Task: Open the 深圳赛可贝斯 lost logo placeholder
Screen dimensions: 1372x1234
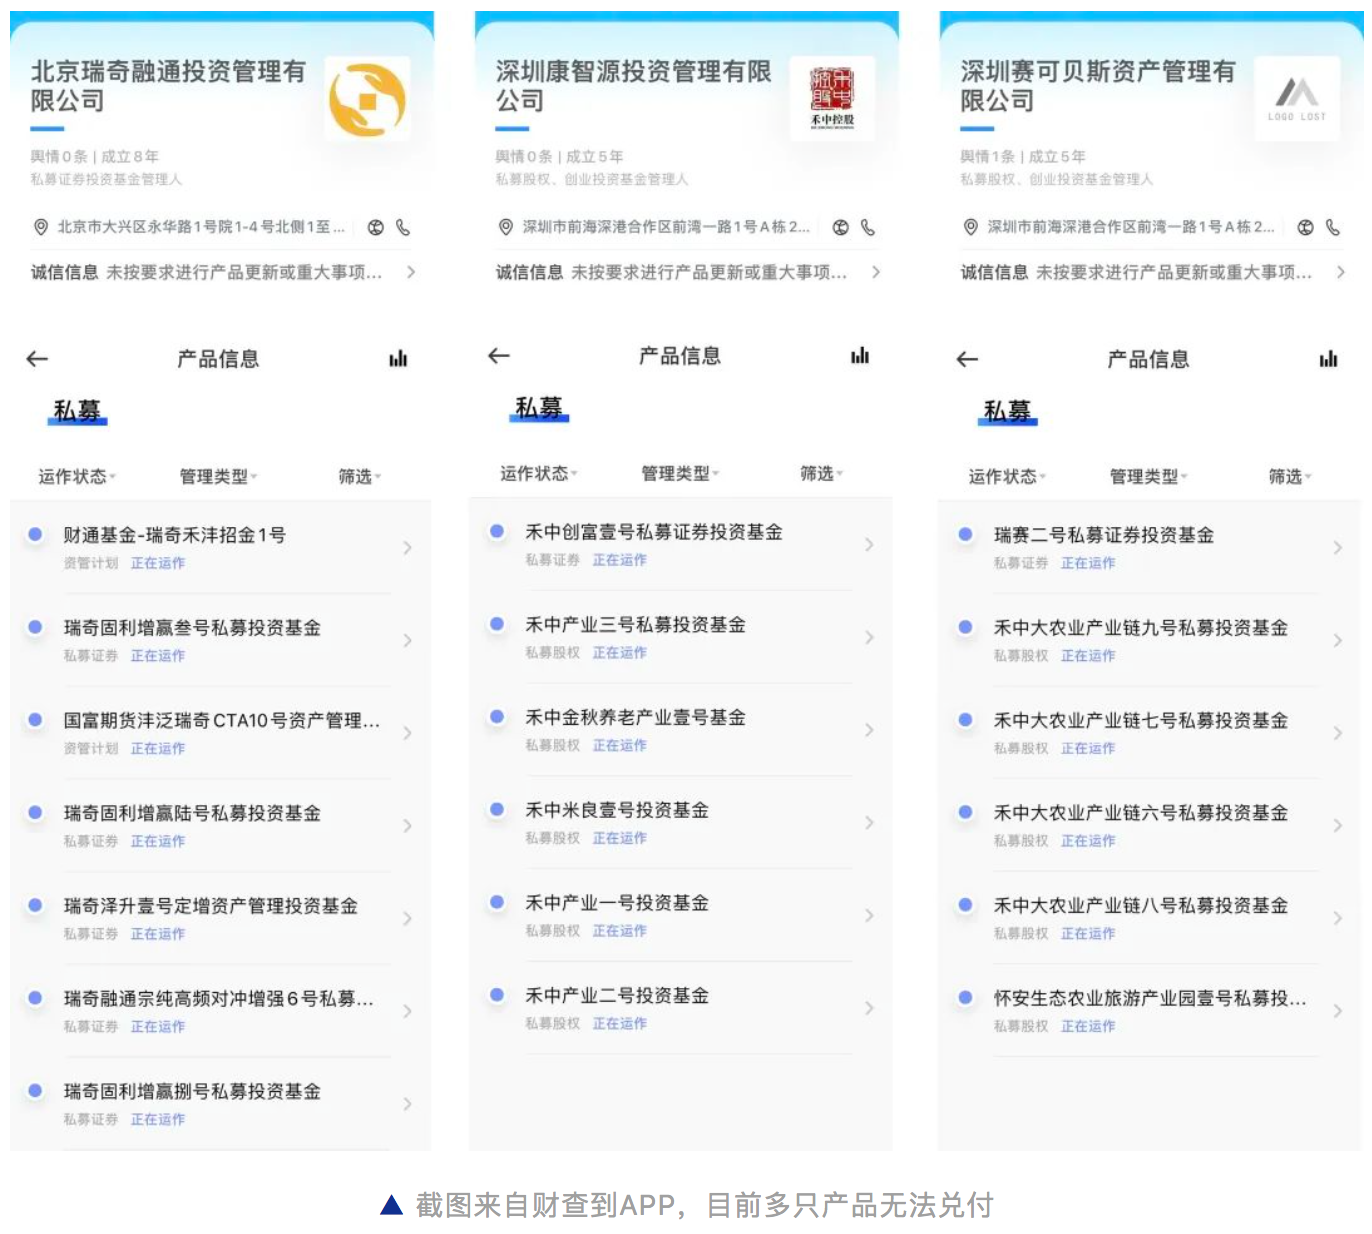Action: click(x=1297, y=99)
